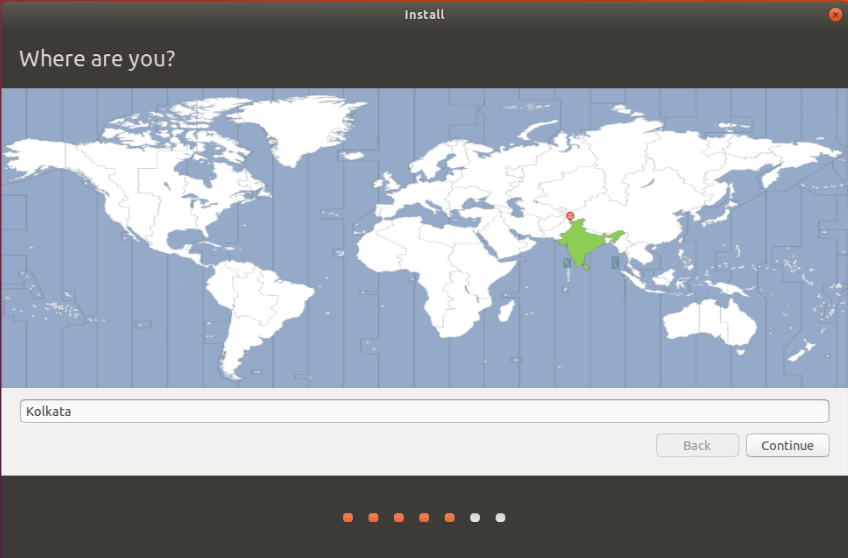Click the red location pin on the map

tap(570, 215)
